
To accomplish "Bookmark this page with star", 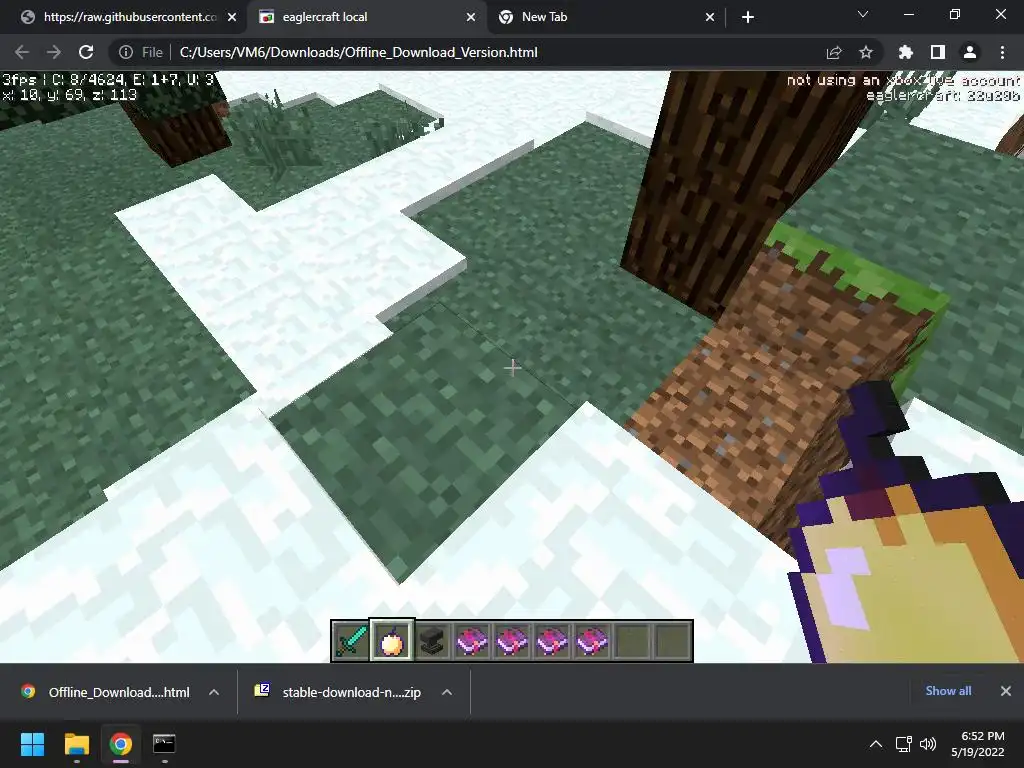I will tap(866, 52).
